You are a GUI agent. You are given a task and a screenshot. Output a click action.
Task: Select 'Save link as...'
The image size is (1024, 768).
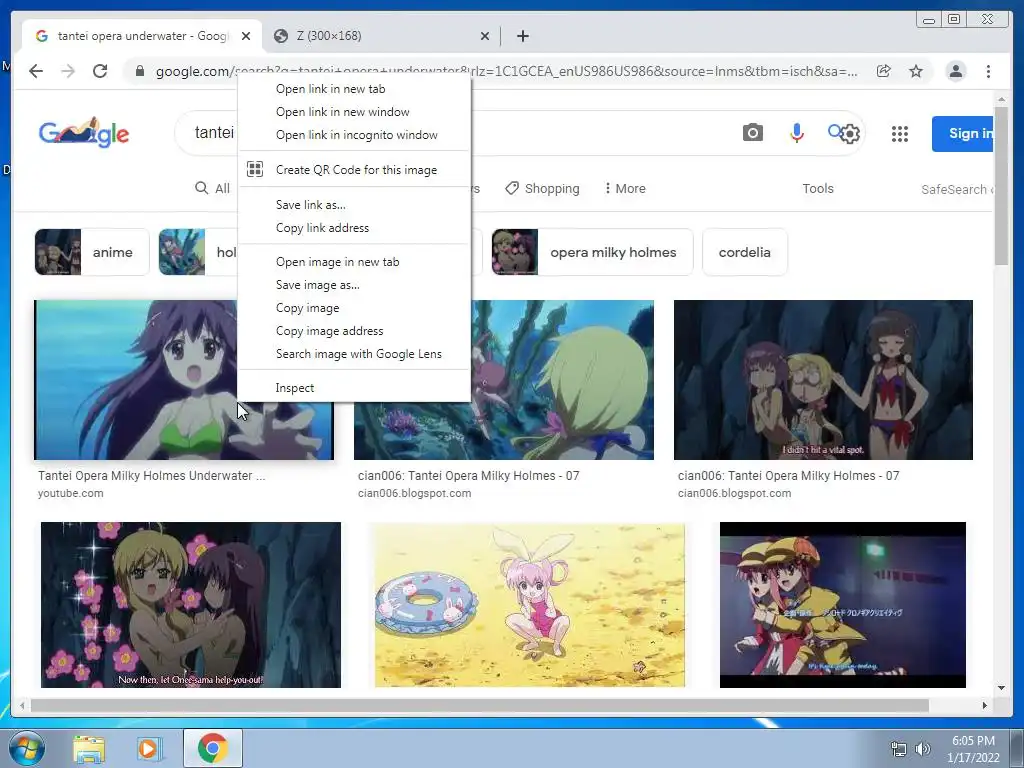click(x=354, y=204)
